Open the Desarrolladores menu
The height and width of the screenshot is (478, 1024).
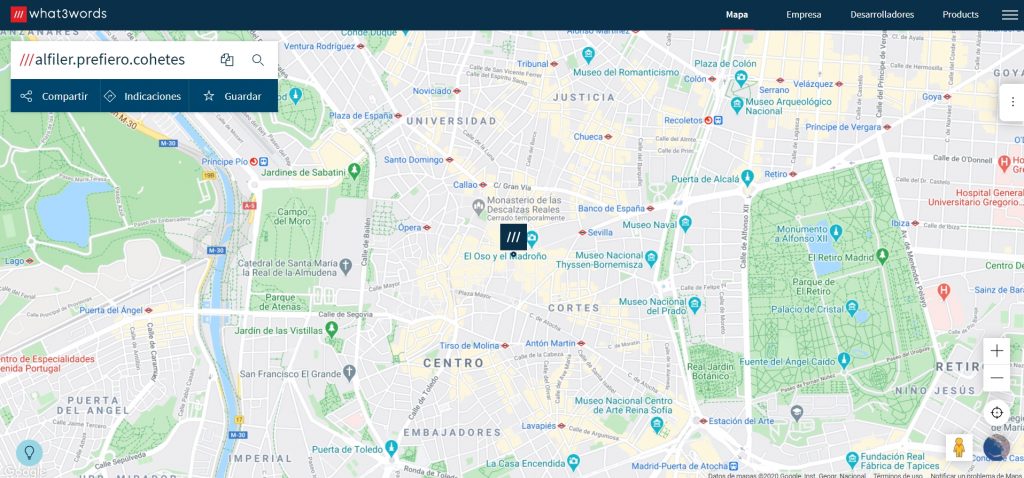click(882, 14)
